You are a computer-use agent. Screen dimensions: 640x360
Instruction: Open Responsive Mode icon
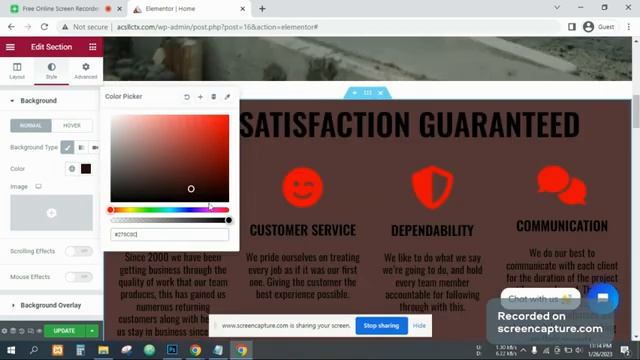(31, 331)
